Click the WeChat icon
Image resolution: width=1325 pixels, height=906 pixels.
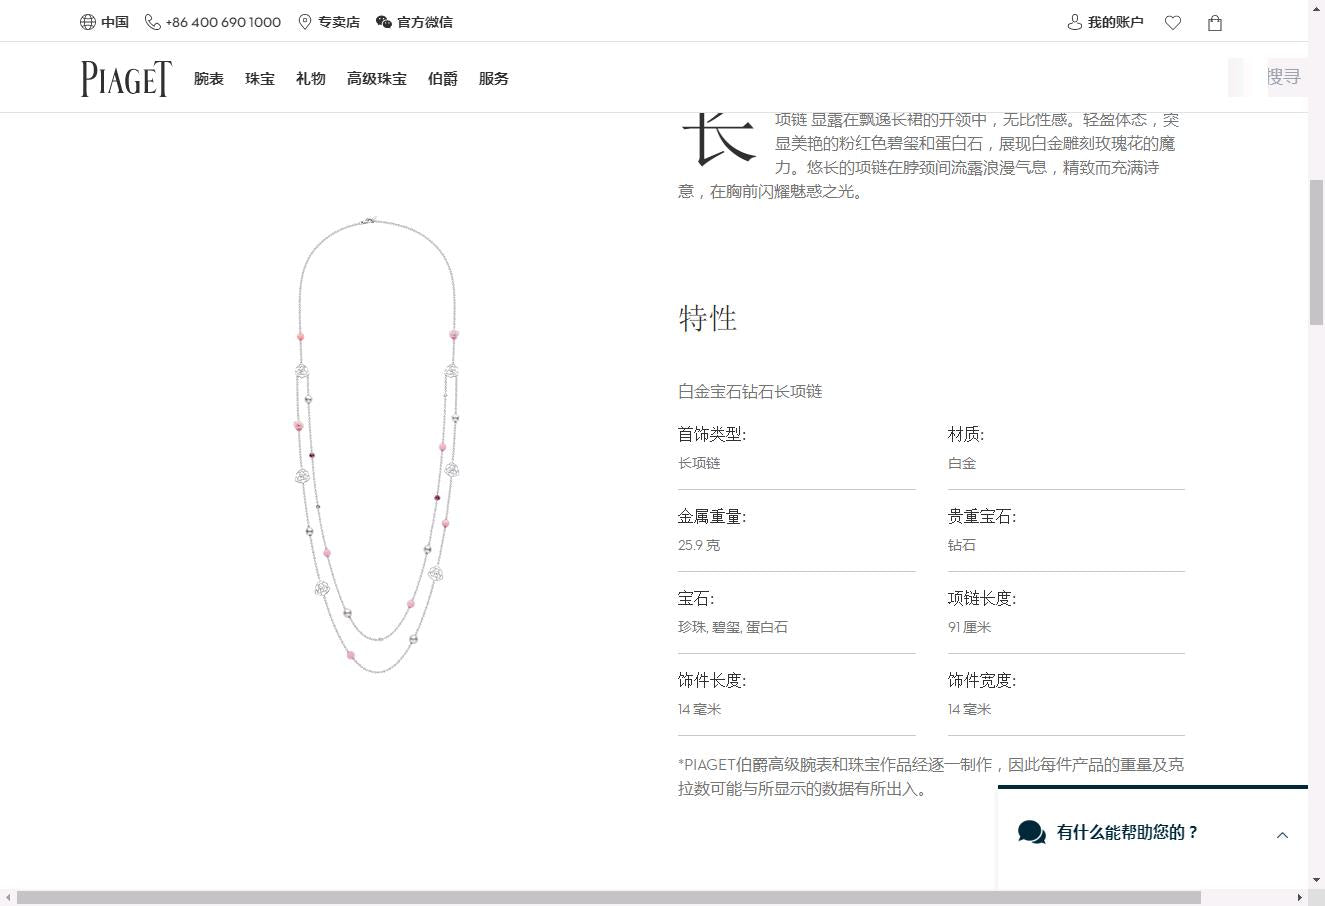(x=384, y=22)
